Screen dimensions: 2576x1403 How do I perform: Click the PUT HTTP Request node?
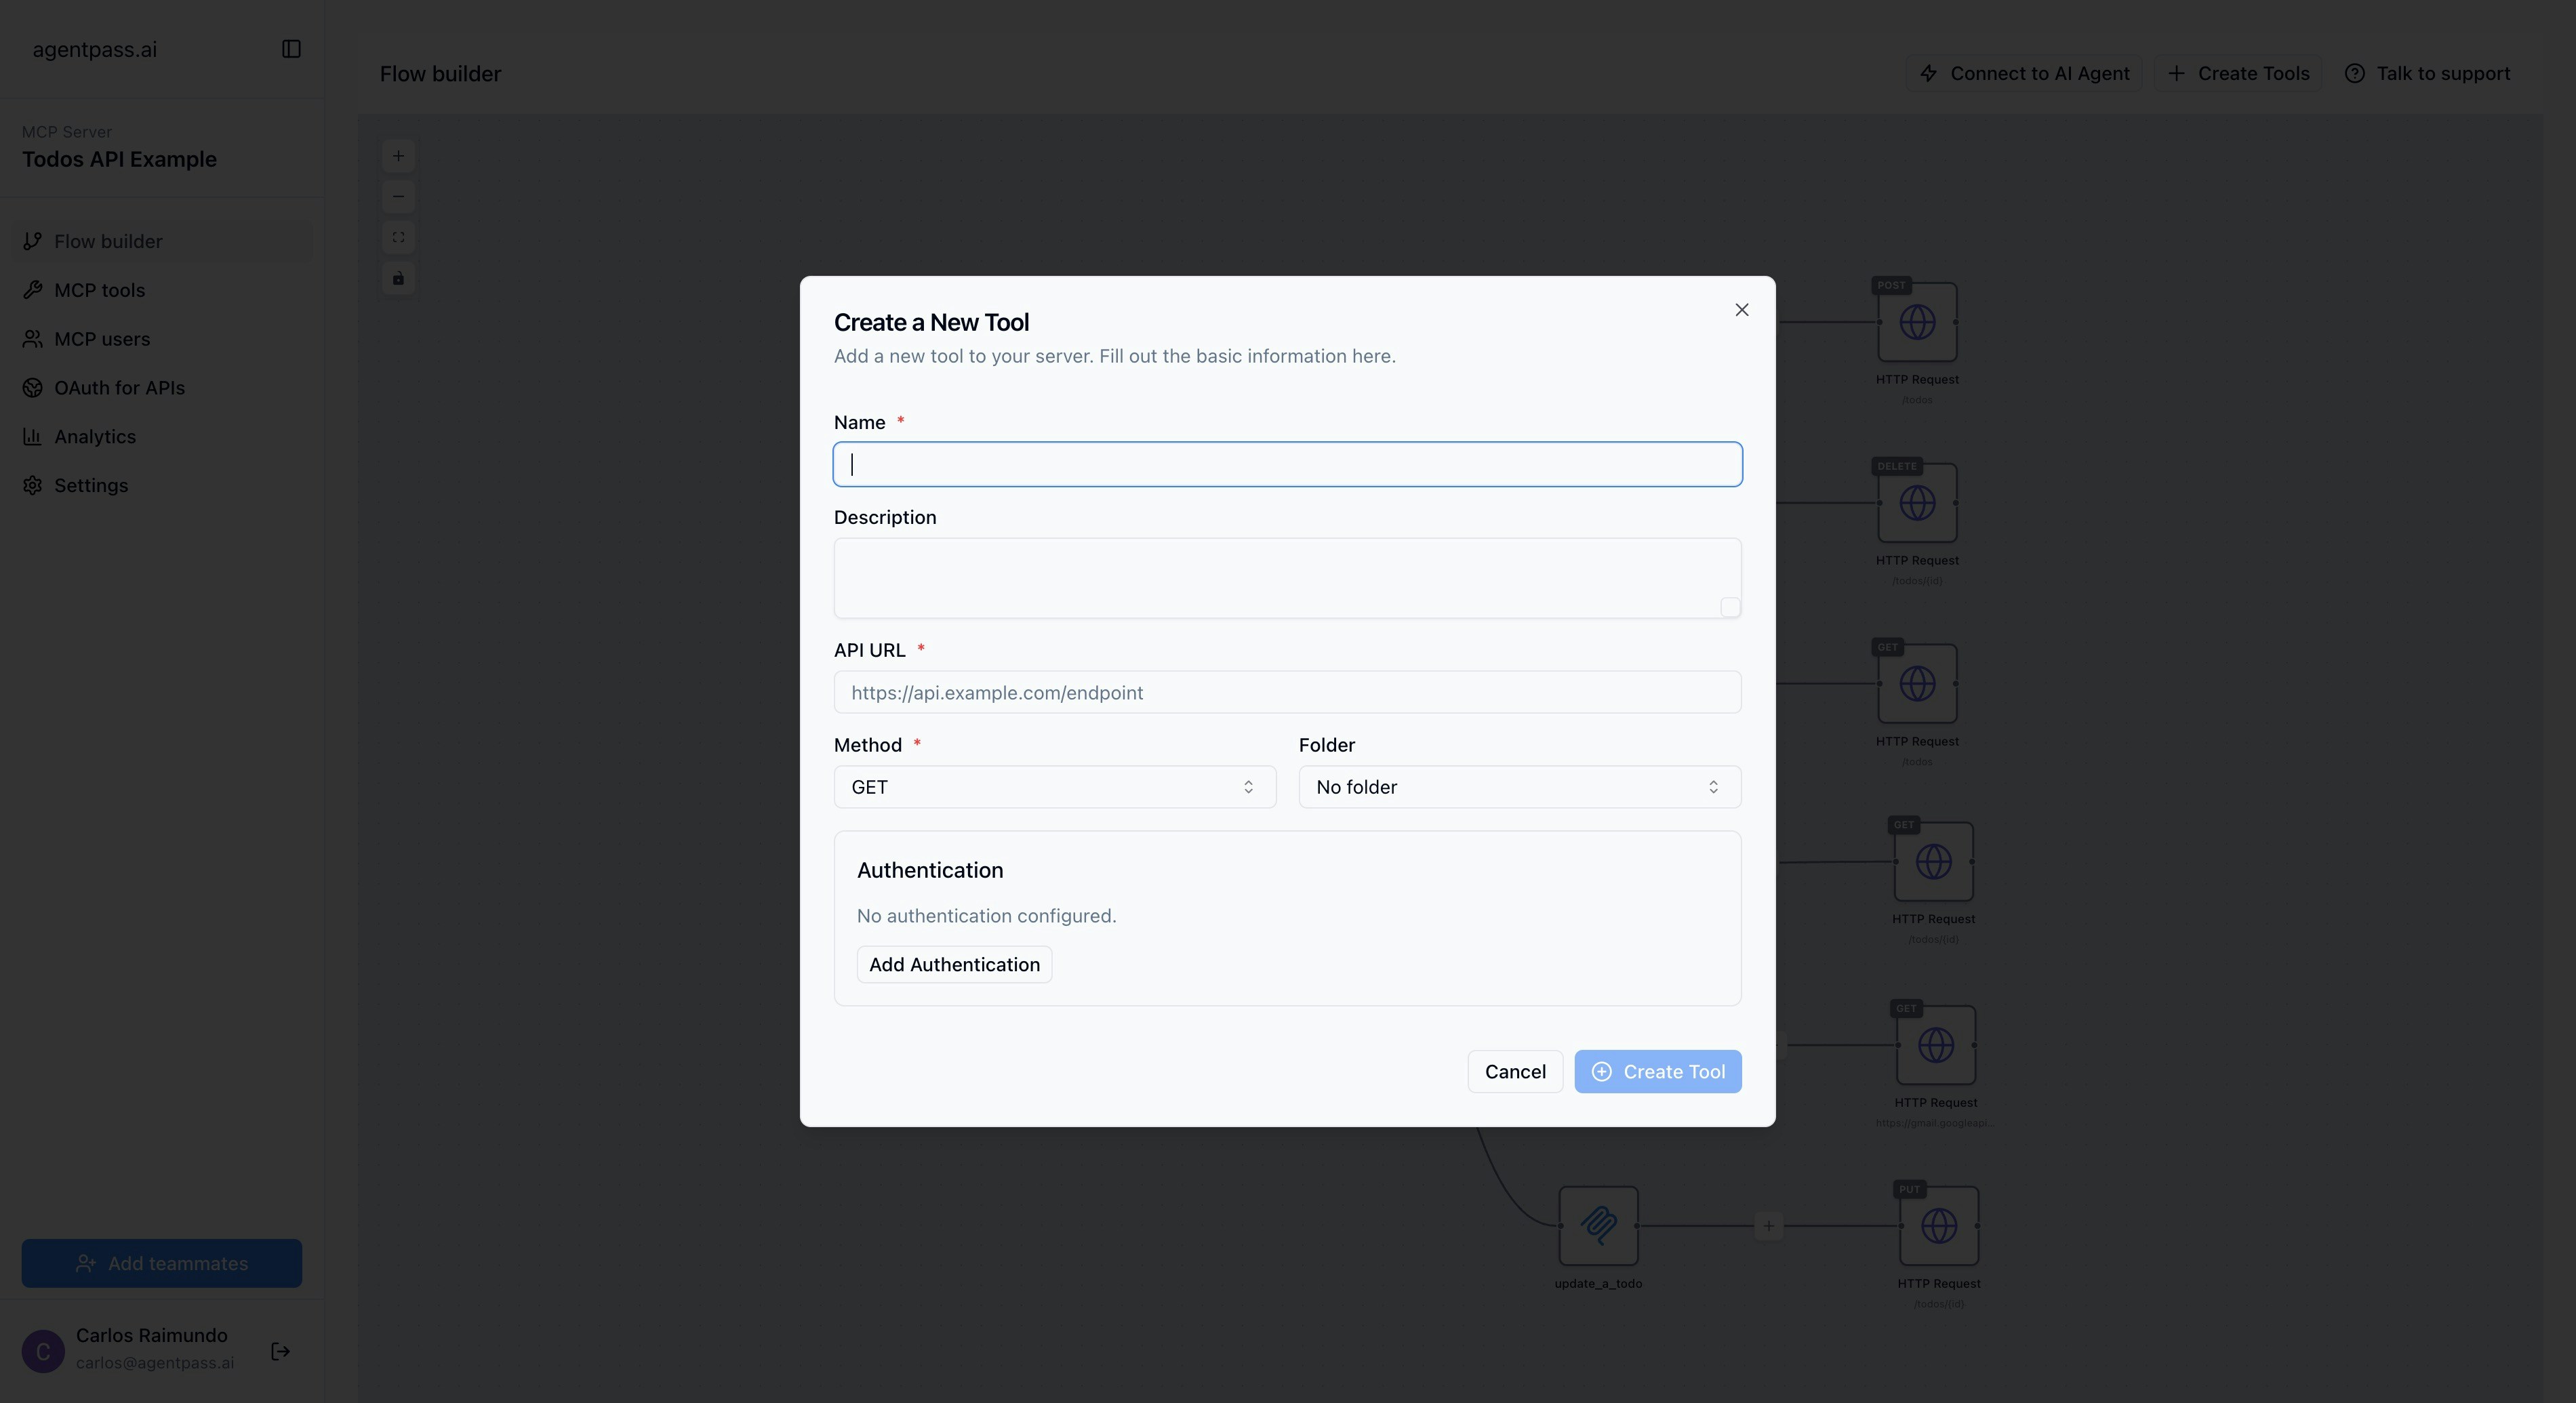pyautogui.click(x=1938, y=1225)
